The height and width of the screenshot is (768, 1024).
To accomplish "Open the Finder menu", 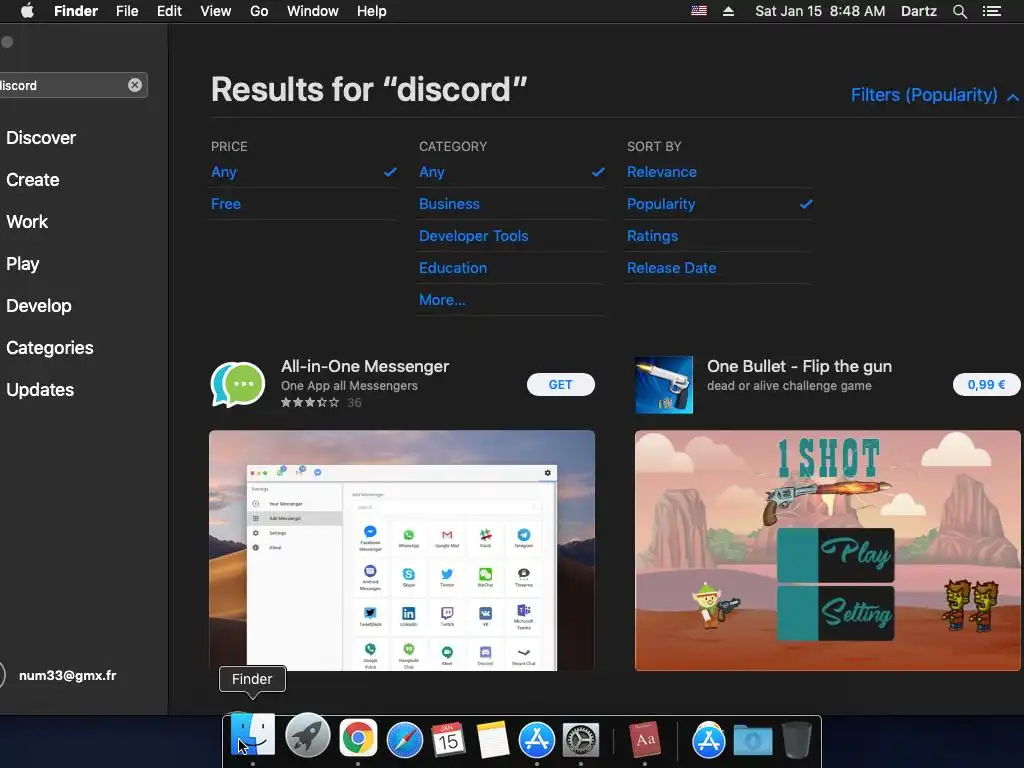I will point(76,11).
